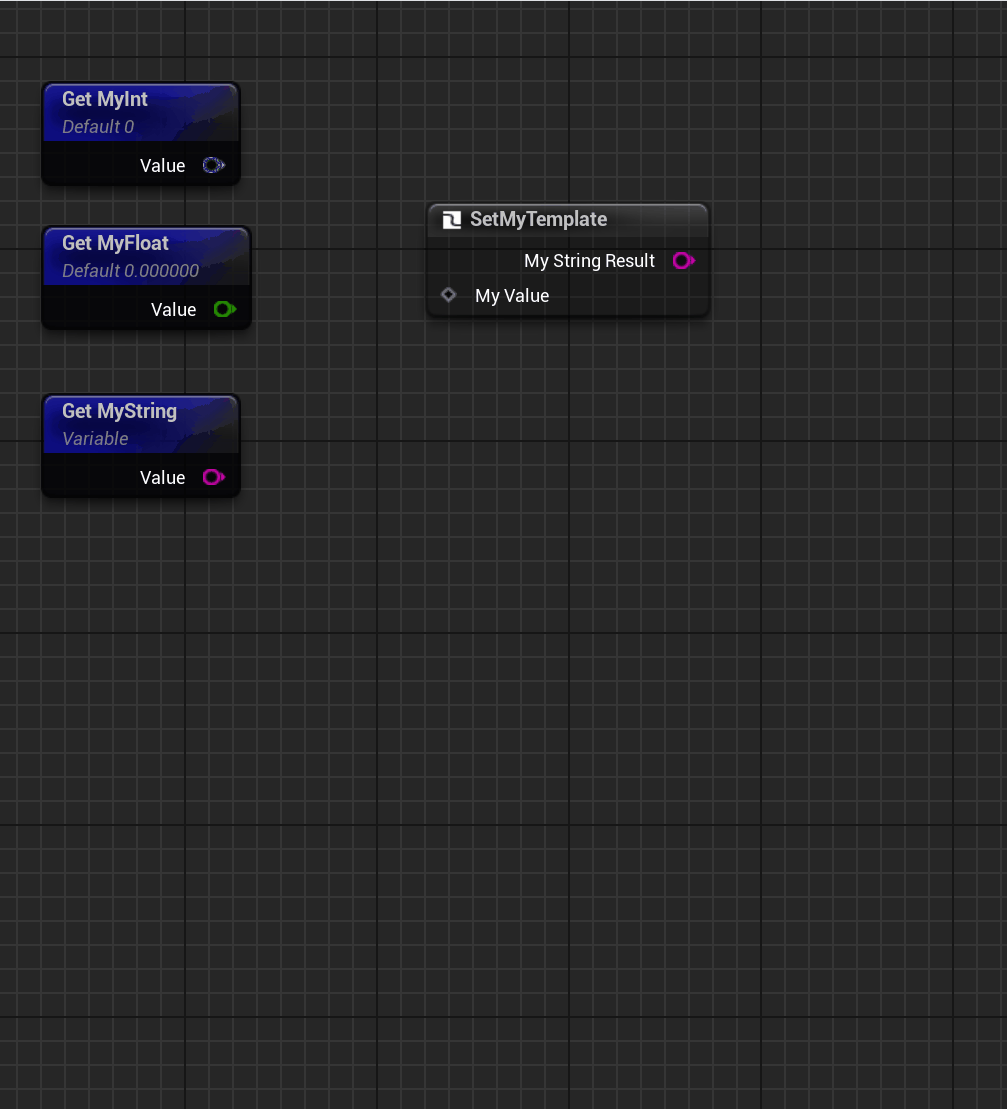Image resolution: width=1007 pixels, height=1109 pixels.
Task: Click the Value label on Get MyInt
Action: [162, 166]
